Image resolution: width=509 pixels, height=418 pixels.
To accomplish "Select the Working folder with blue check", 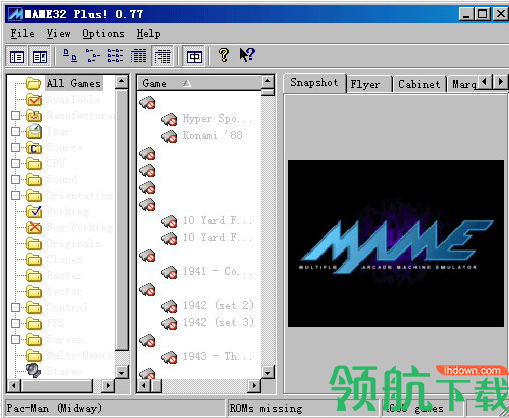I will [68, 211].
